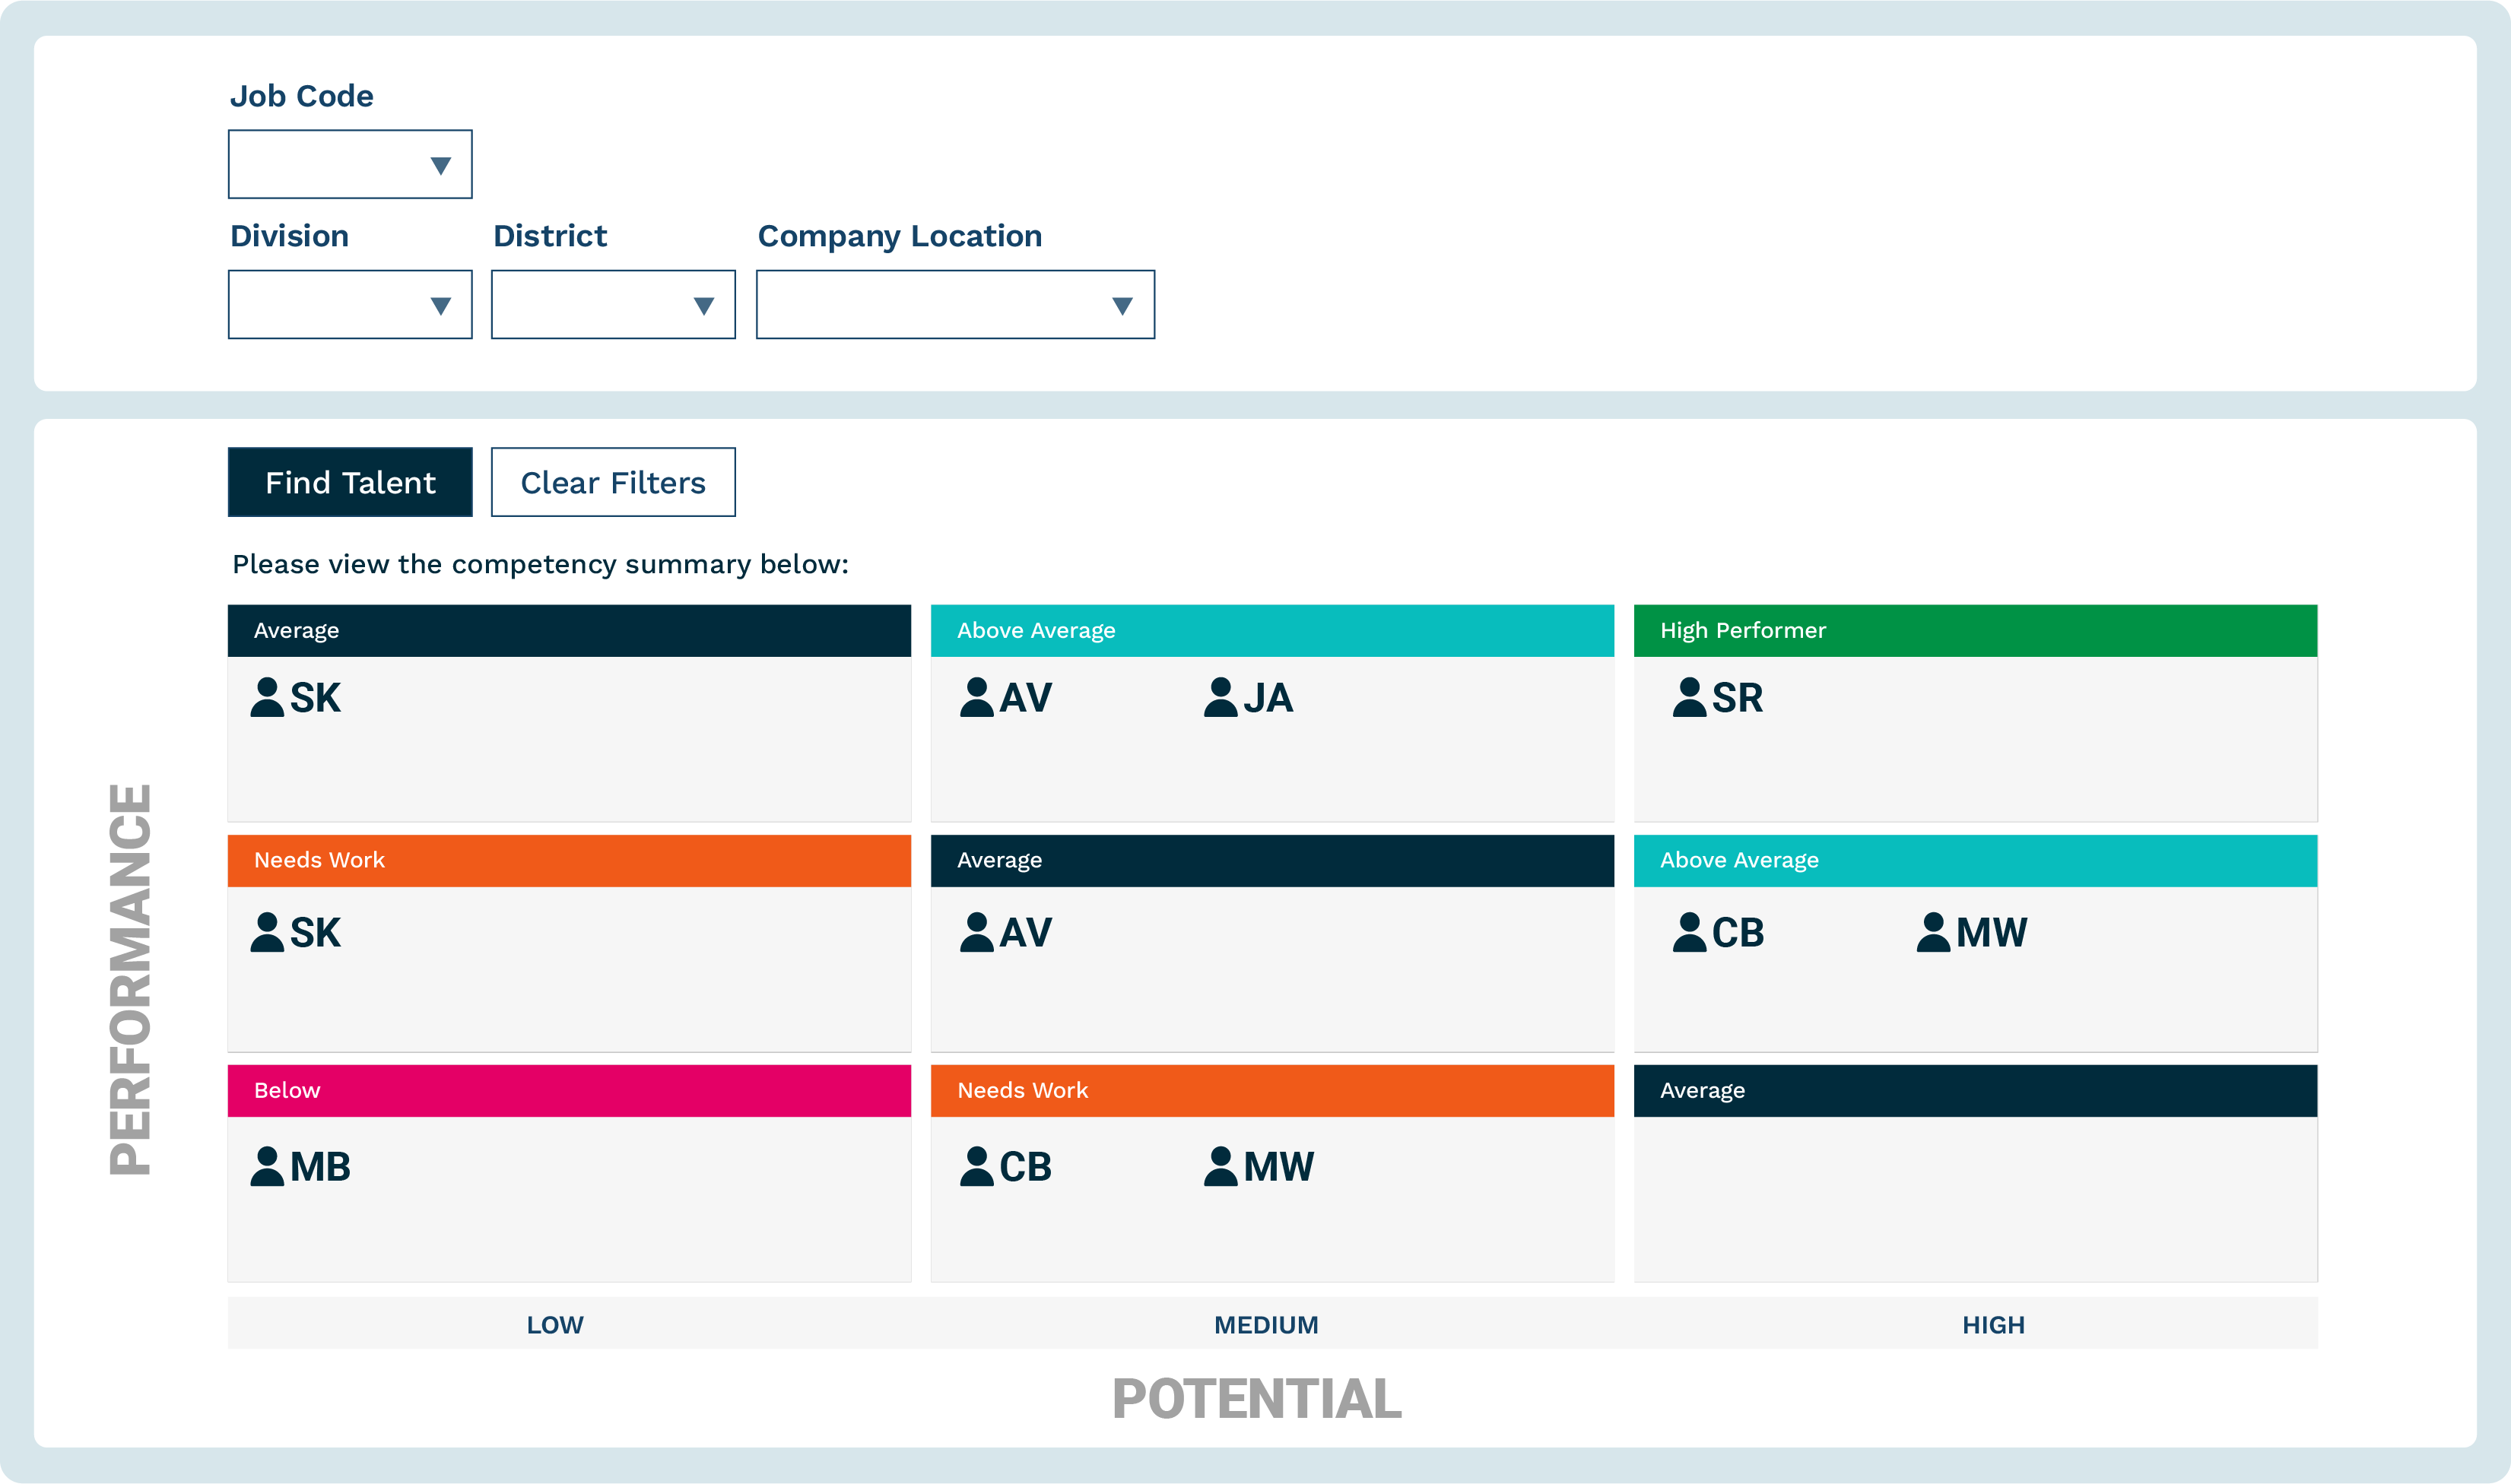Click SR person icon in High Performer box
The image size is (2511, 1484).
pyautogui.click(x=1689, y=697)
